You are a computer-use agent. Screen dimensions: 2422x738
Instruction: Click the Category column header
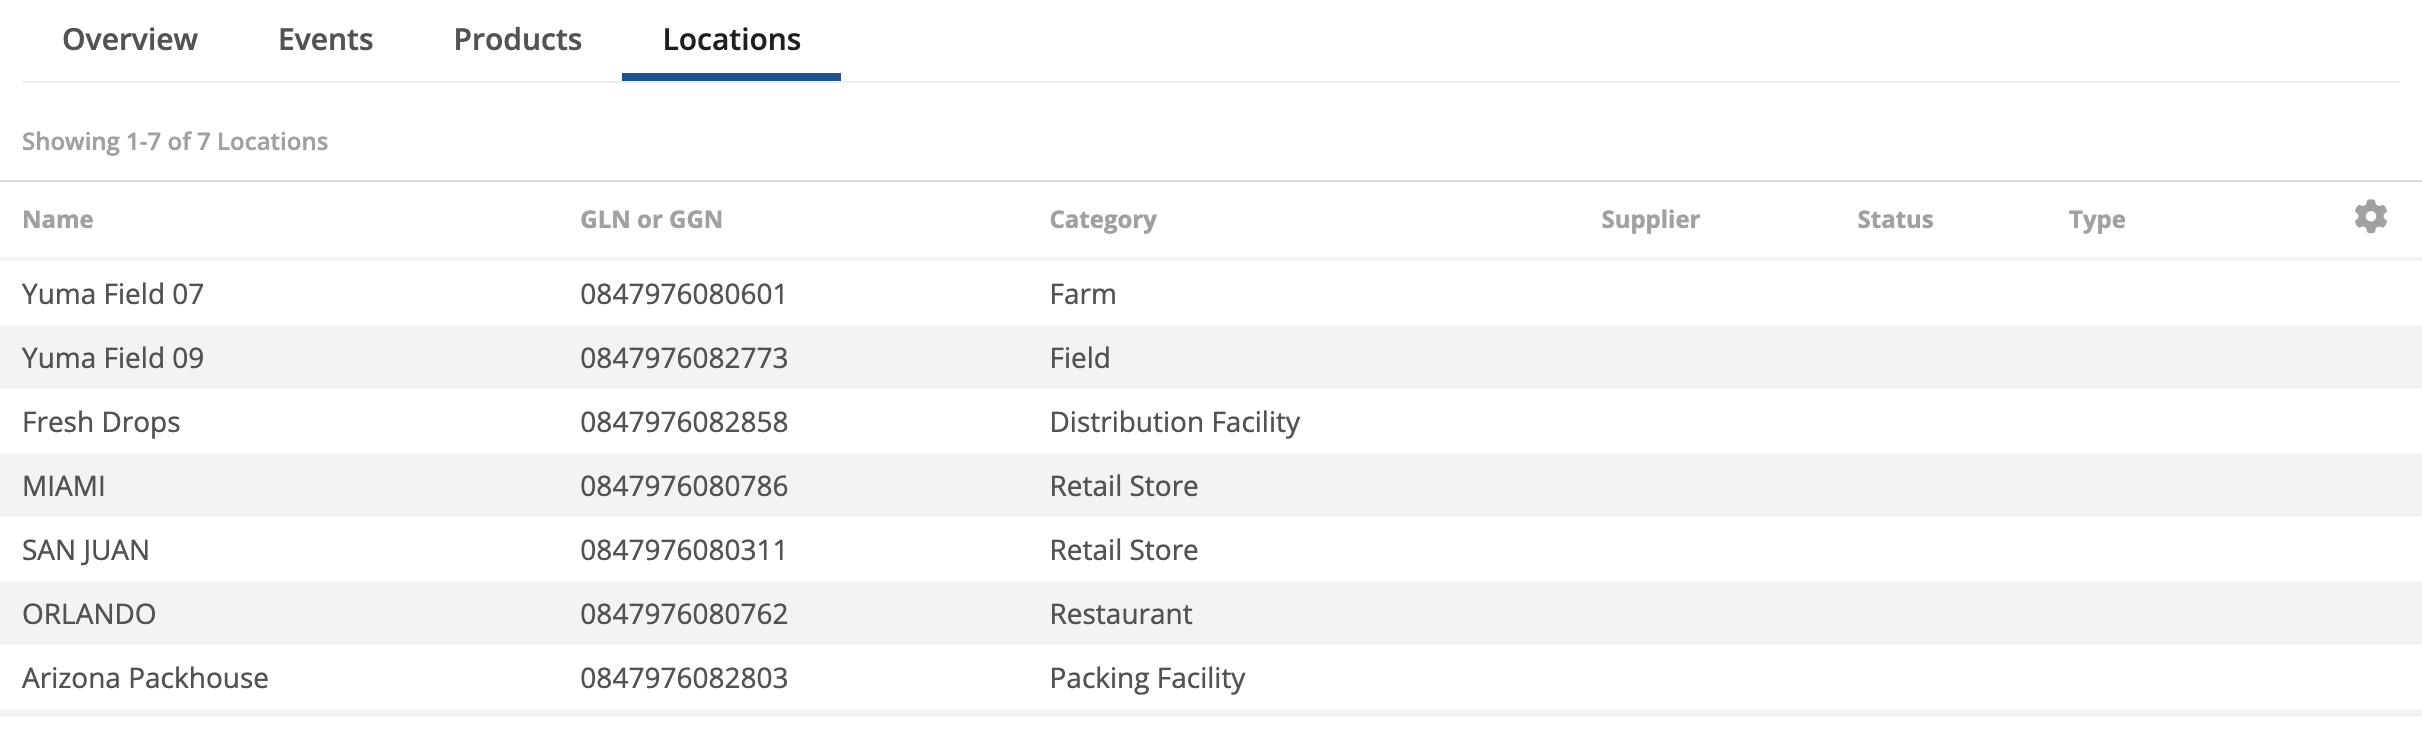coord(1103,219)
